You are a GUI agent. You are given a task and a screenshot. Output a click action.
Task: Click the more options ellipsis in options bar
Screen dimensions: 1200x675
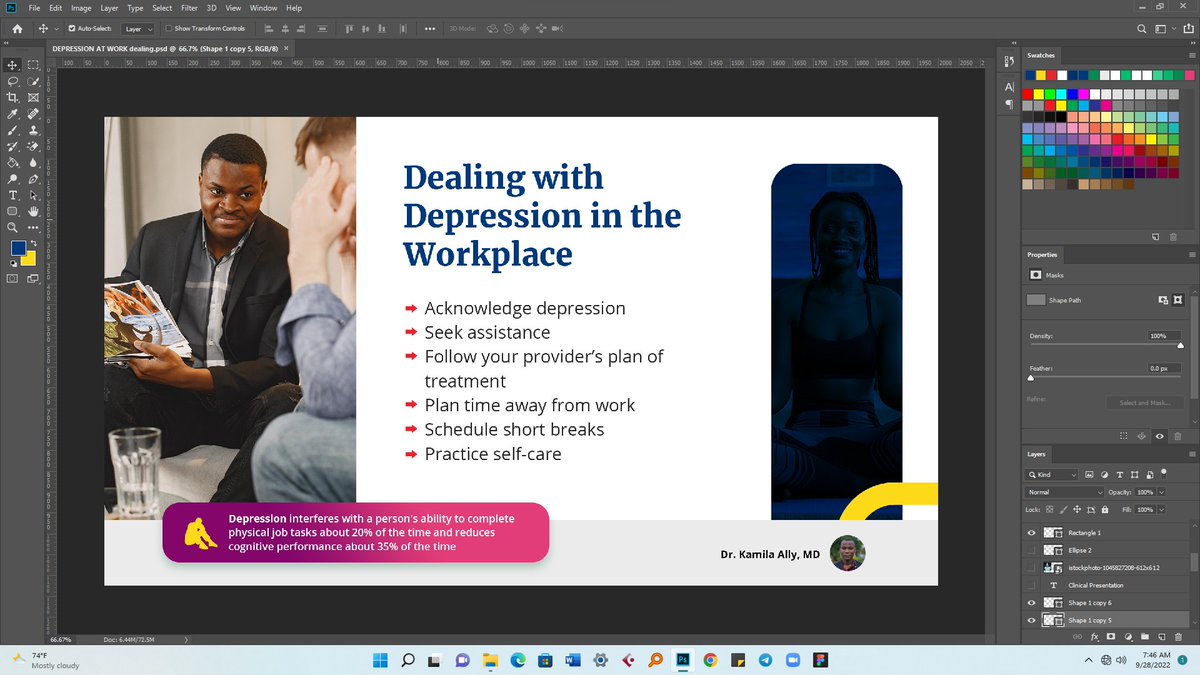pos(429,29)
